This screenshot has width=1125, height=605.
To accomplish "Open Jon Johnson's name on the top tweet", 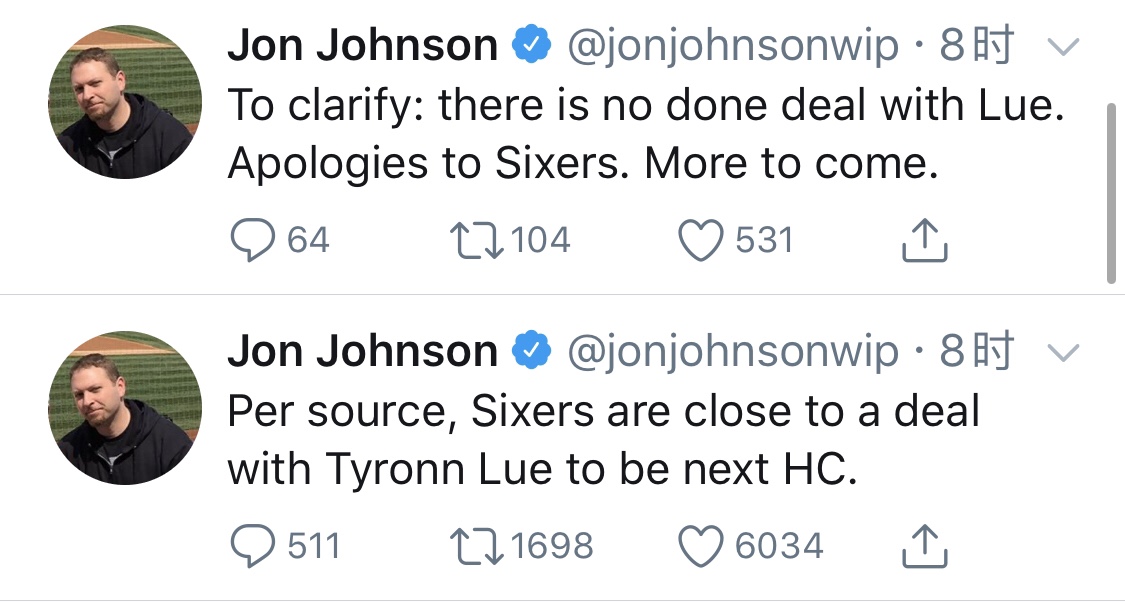I will pos(362,46).
